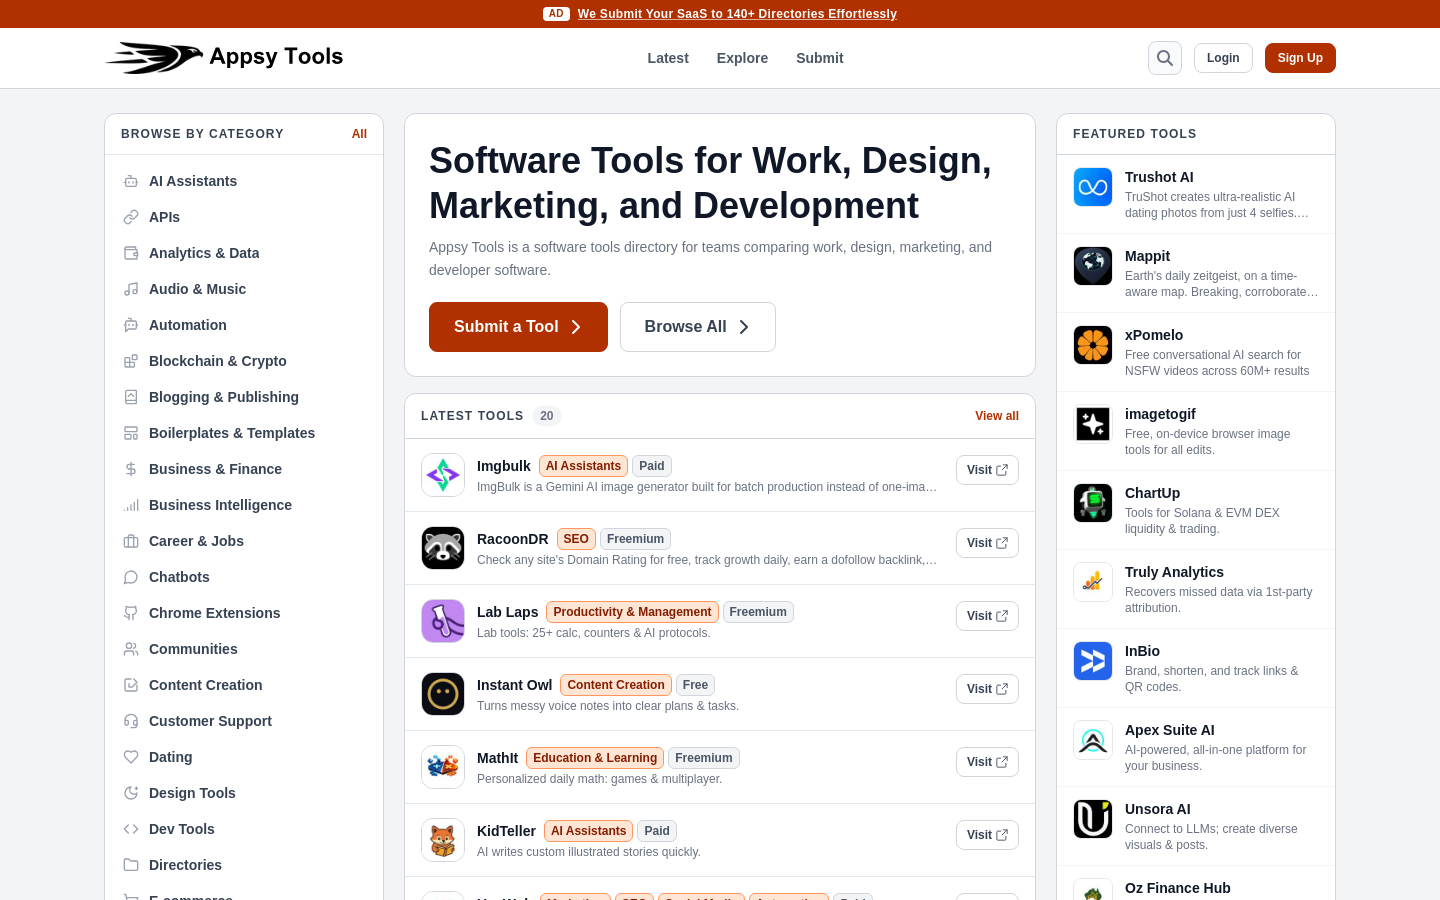Open the Truly Analytics featured tool
The image size is (1440, 900).
(1196, 589)
